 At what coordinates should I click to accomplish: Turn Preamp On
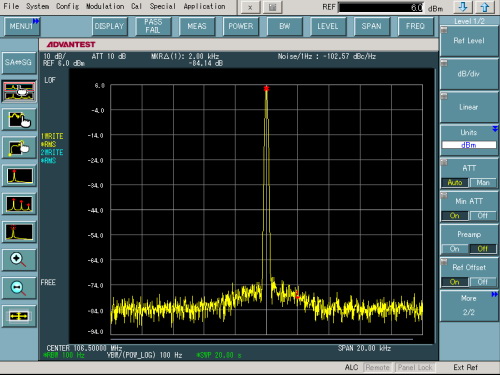[x=455, y=249]
